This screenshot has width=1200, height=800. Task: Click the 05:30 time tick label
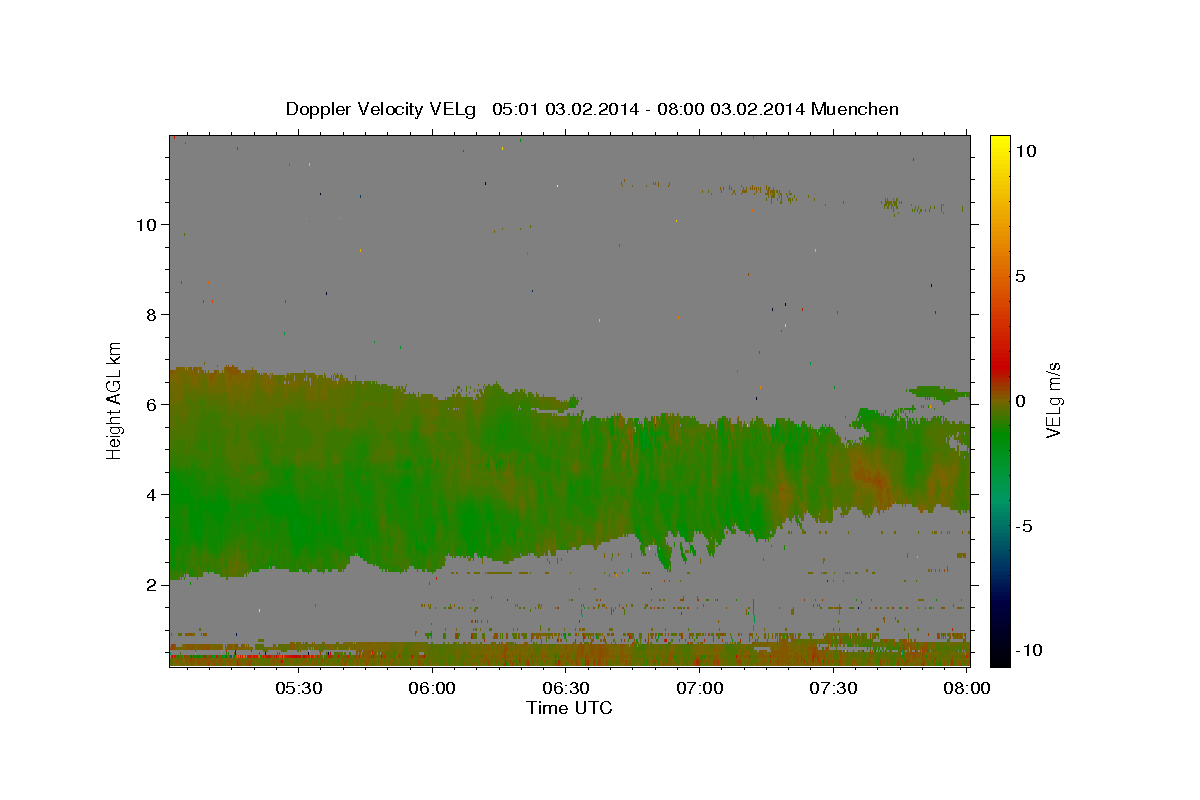[x=298, y=689]
